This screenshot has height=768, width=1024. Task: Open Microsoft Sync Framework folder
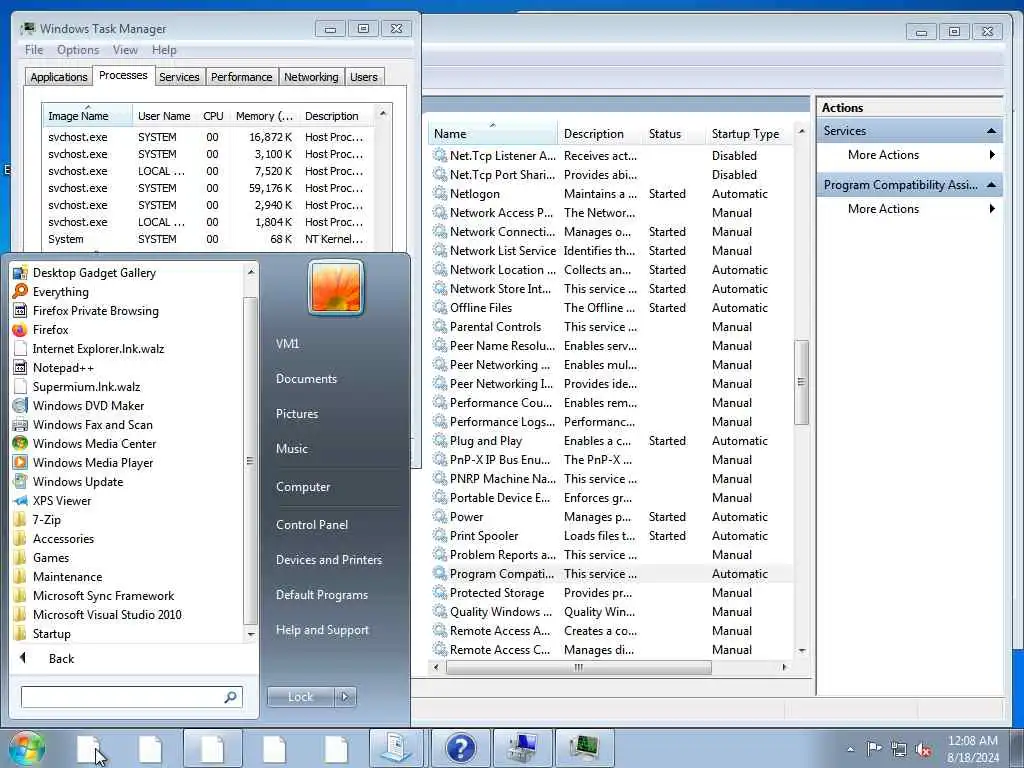pos(103,596)
